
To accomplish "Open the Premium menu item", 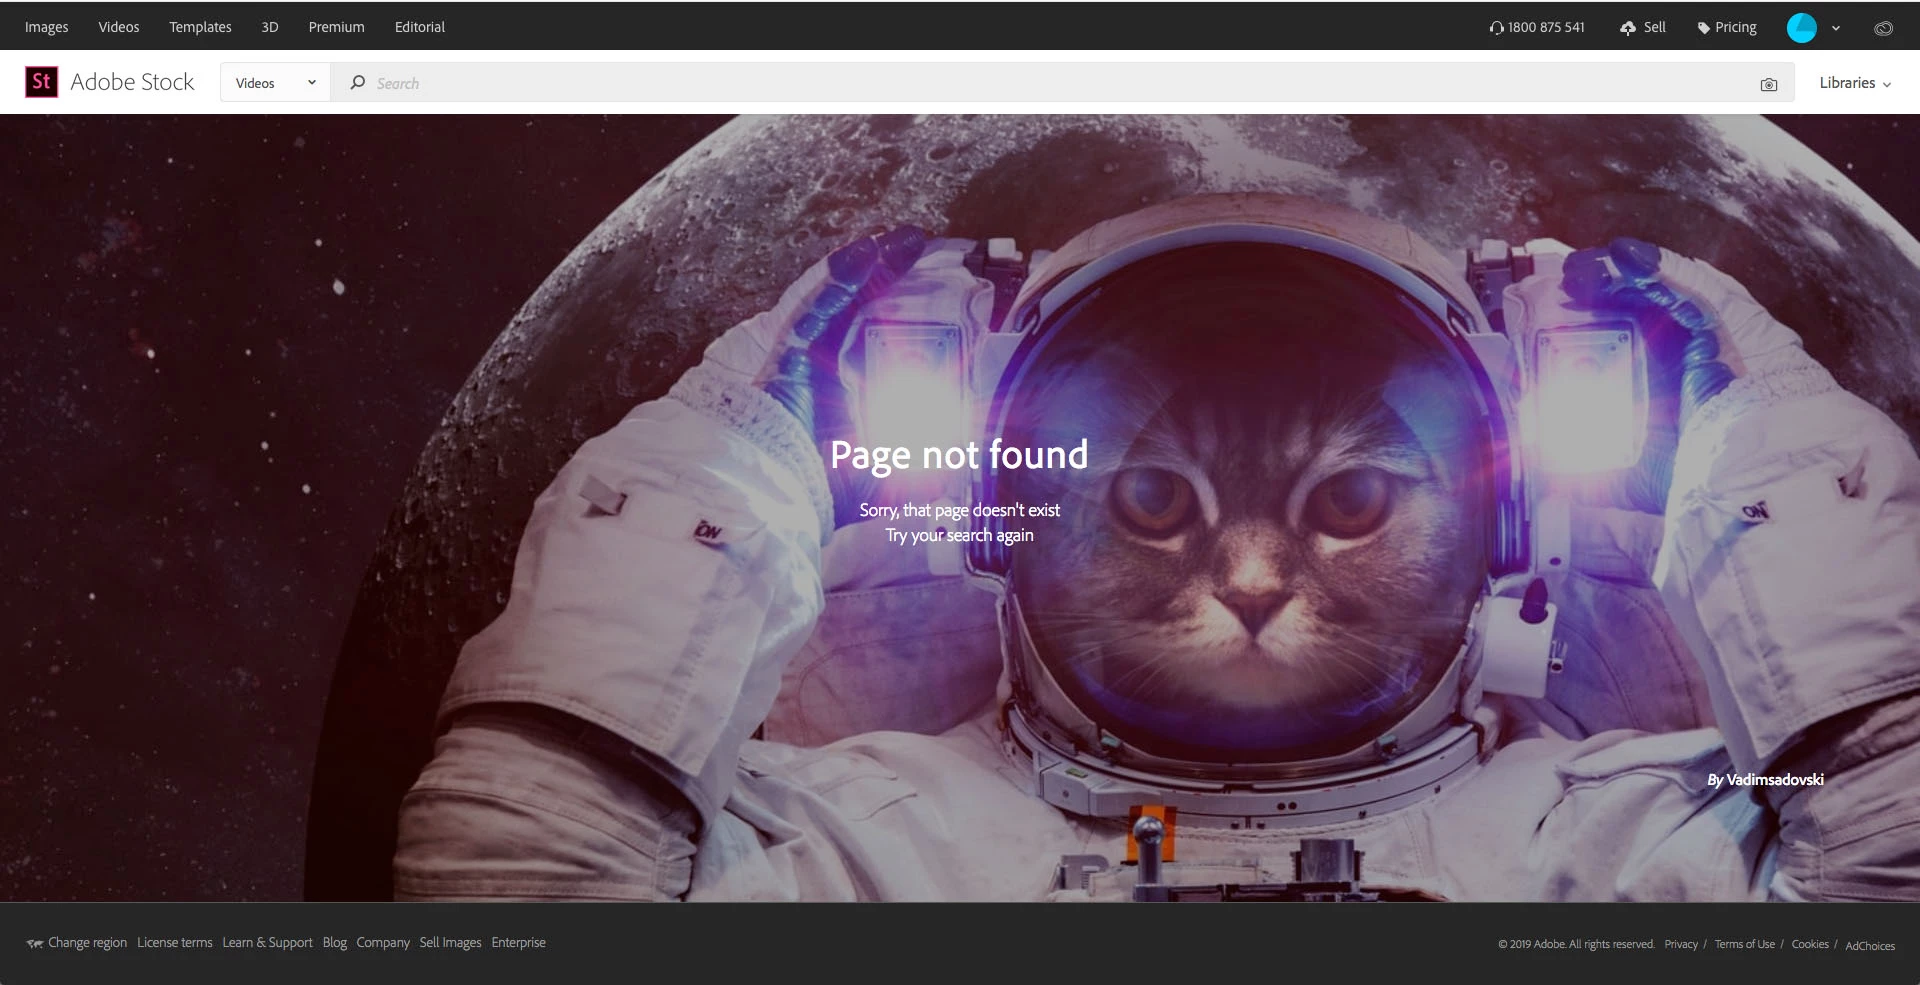I will coord(336,27).
